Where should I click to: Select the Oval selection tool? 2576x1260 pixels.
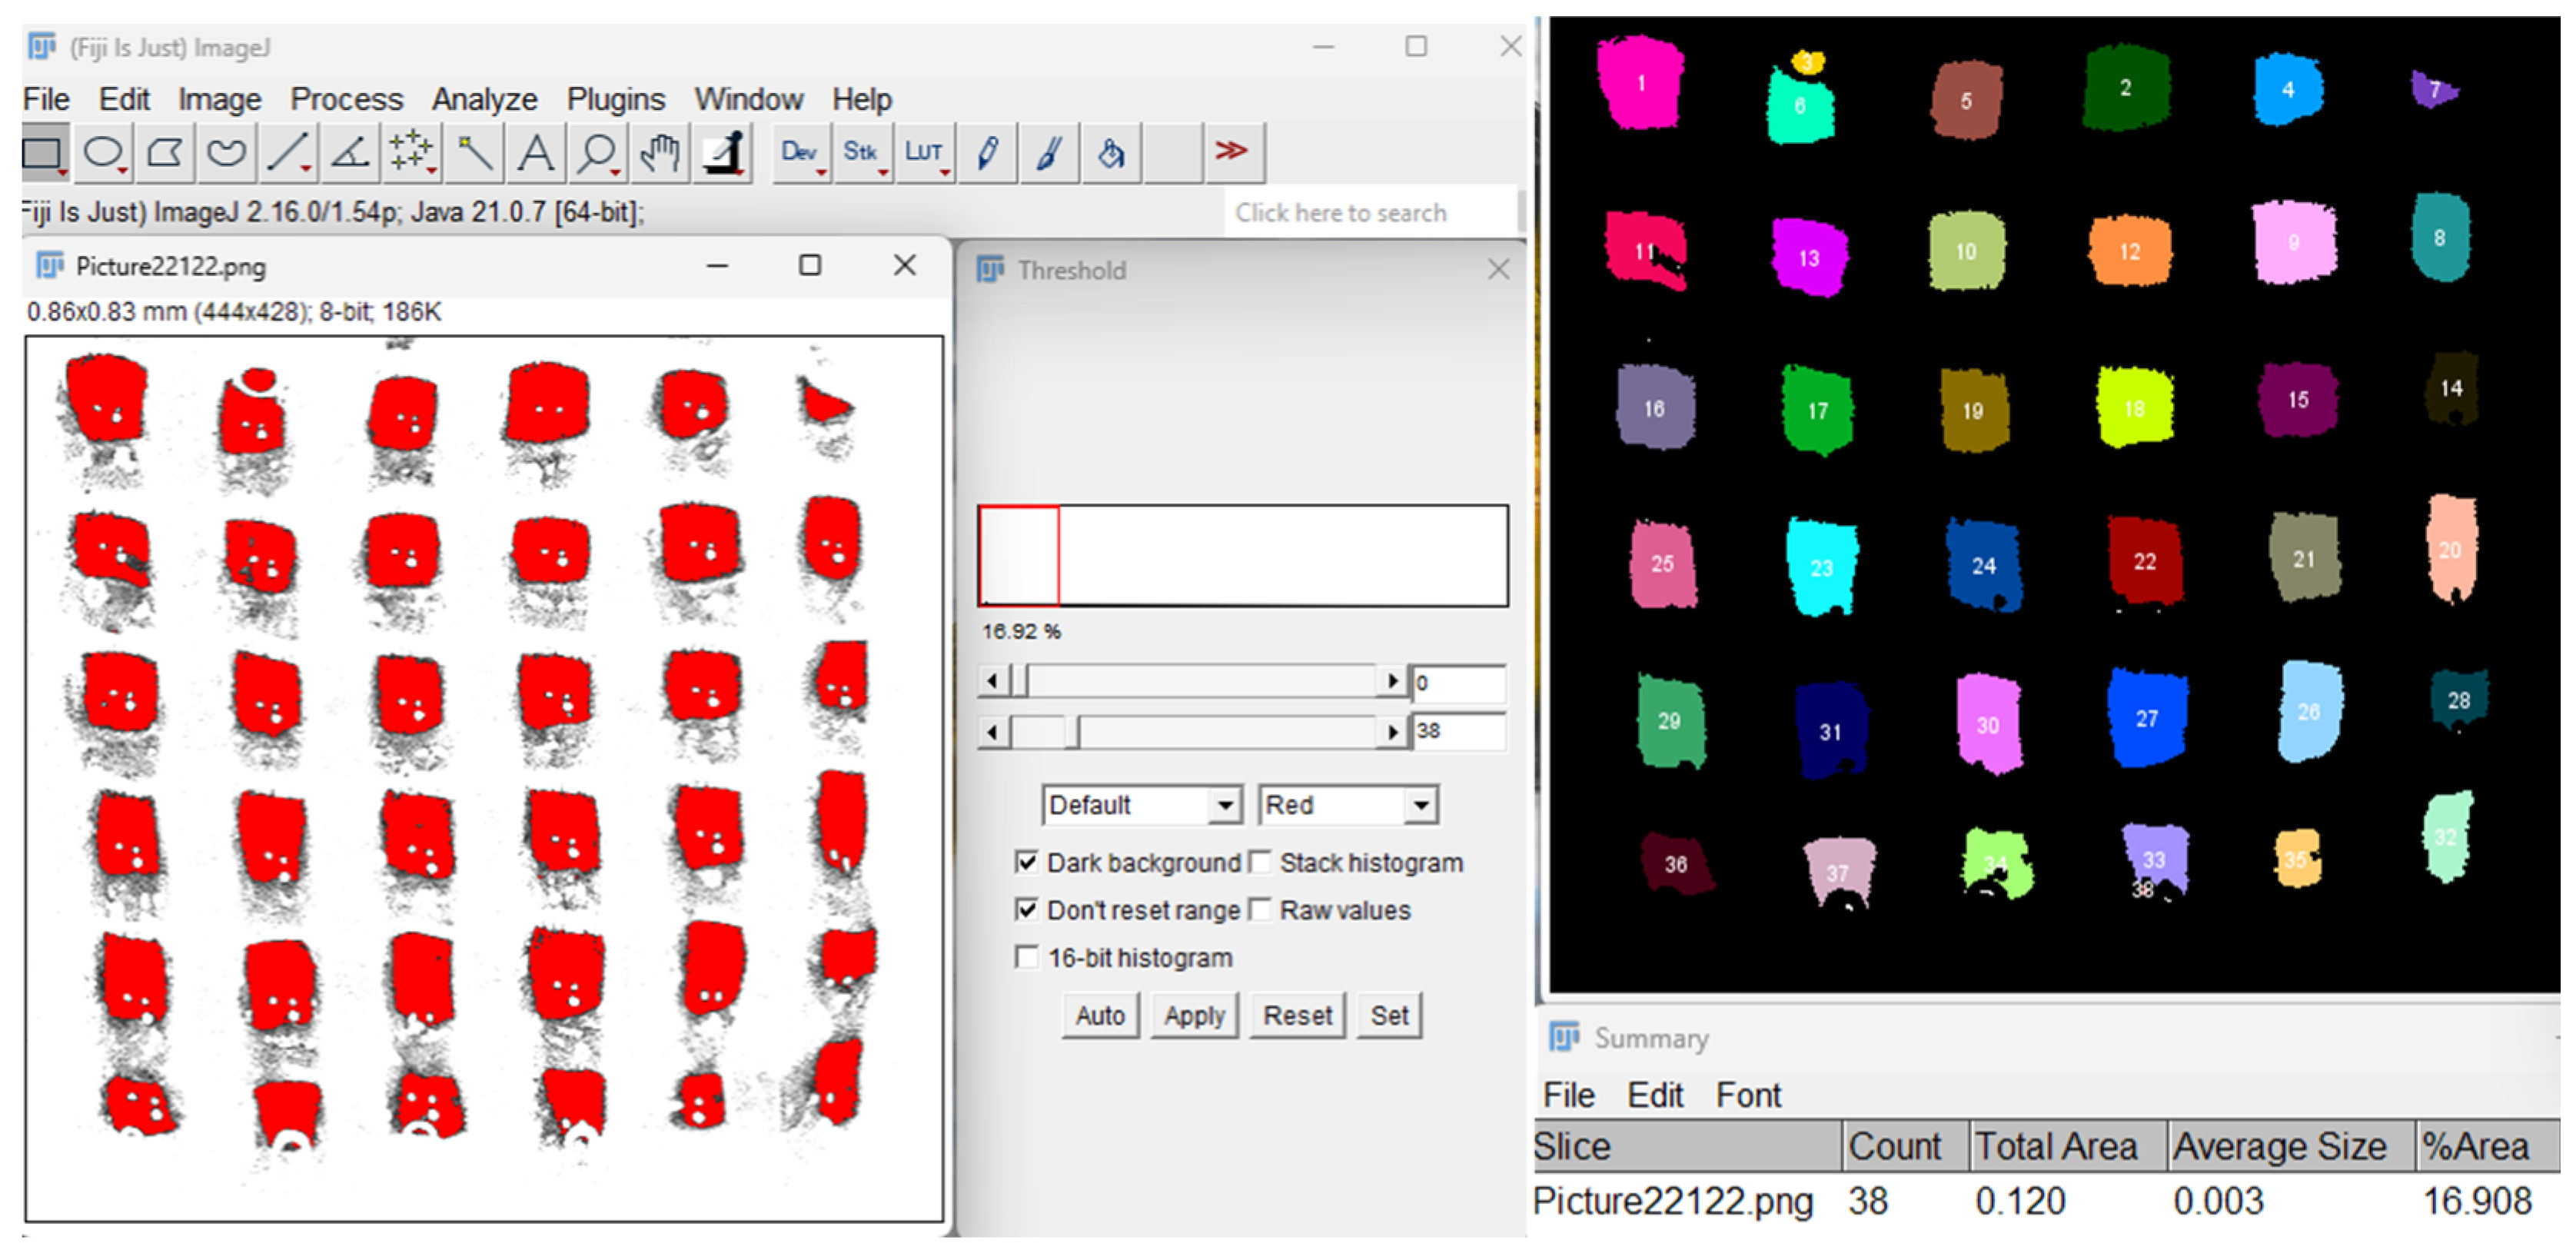click(x=103, y=153)
